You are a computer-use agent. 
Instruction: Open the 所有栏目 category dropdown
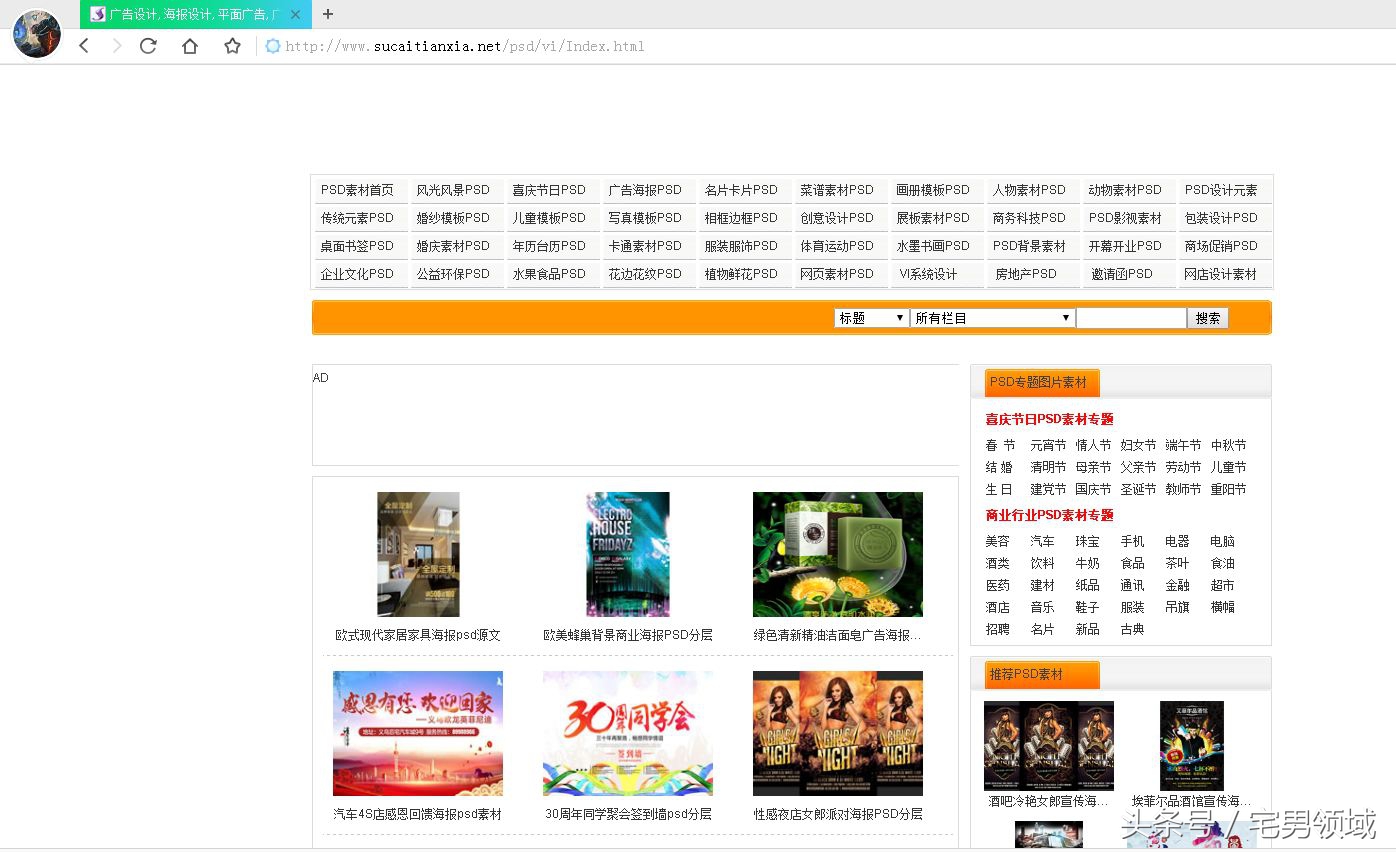coord(991,317)
